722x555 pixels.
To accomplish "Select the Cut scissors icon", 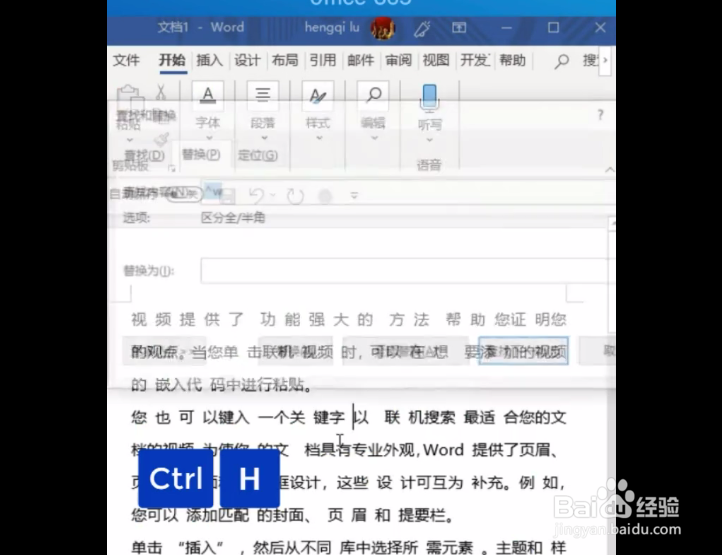I will coord(161,93).
